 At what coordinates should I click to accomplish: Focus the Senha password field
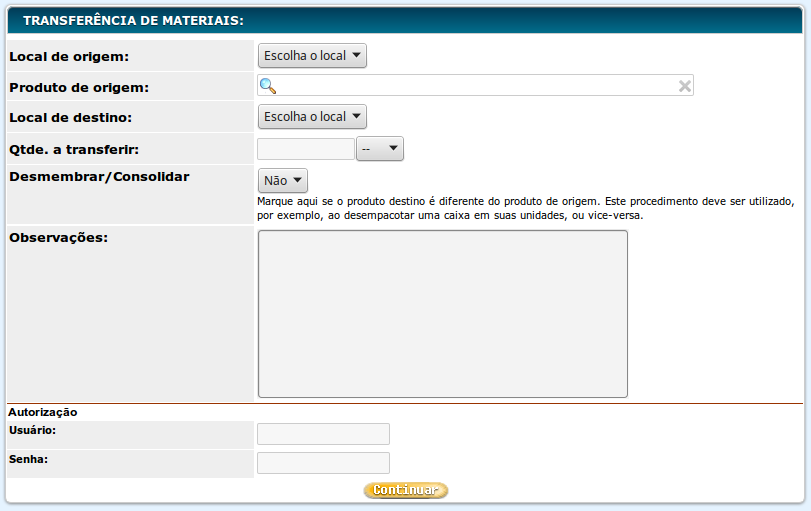[x=323, y=463]
